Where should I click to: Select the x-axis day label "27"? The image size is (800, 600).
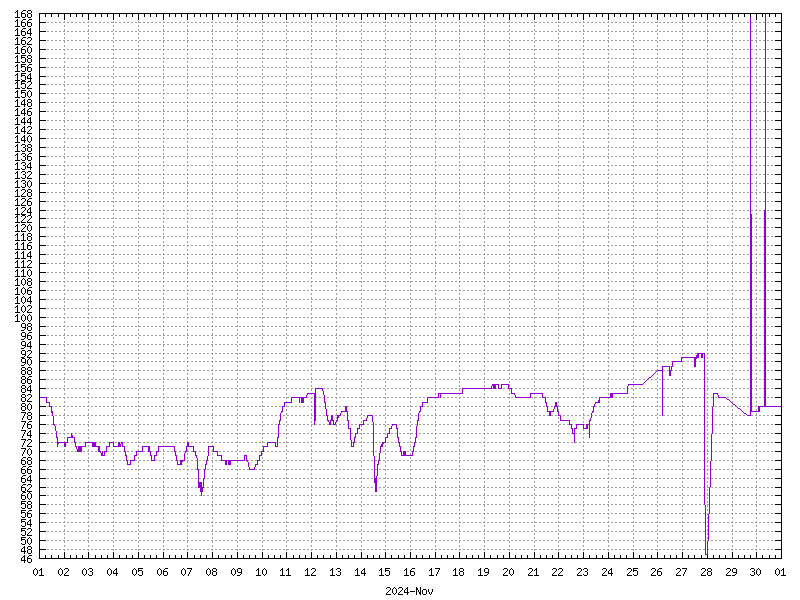(682, 572)
